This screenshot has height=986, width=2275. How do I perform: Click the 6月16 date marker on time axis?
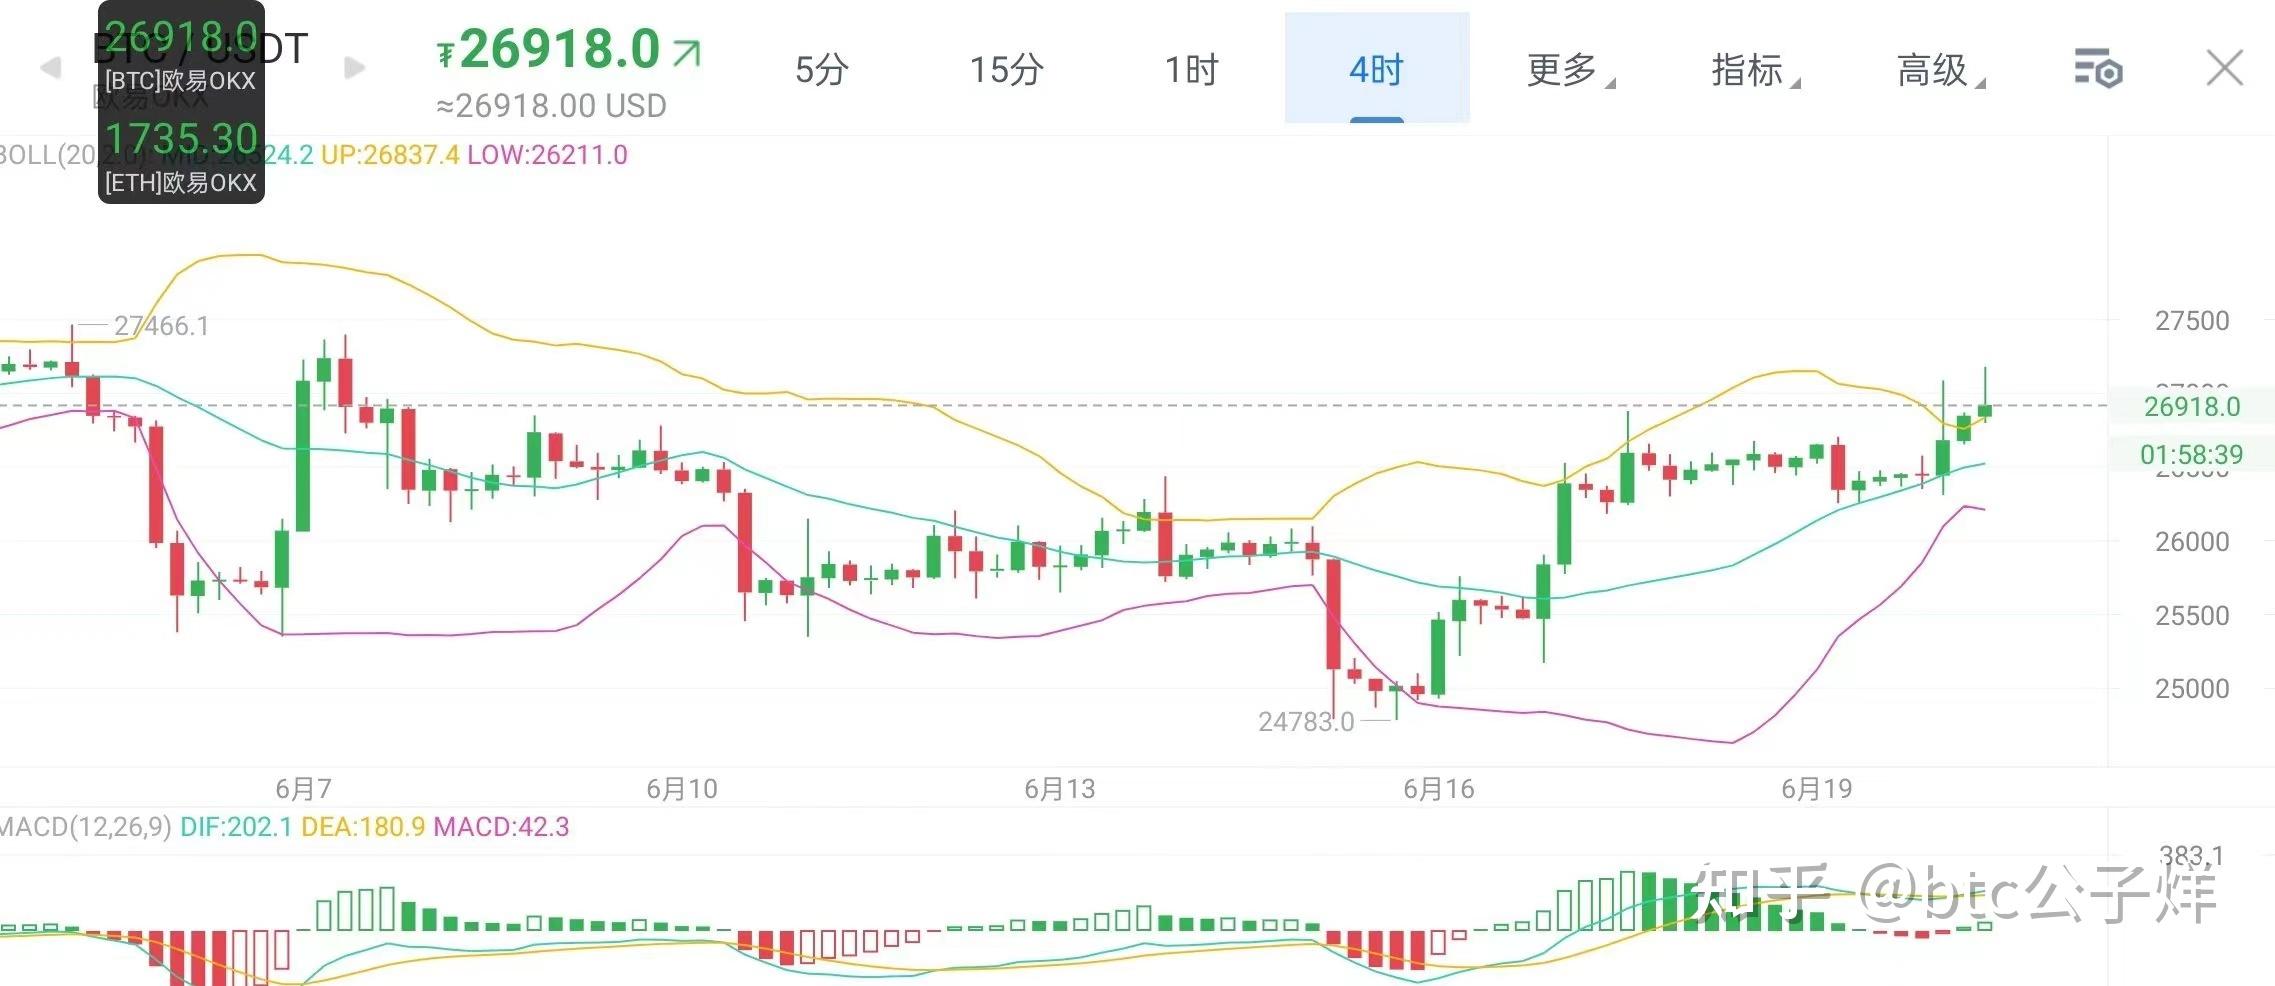point(1438,789)
